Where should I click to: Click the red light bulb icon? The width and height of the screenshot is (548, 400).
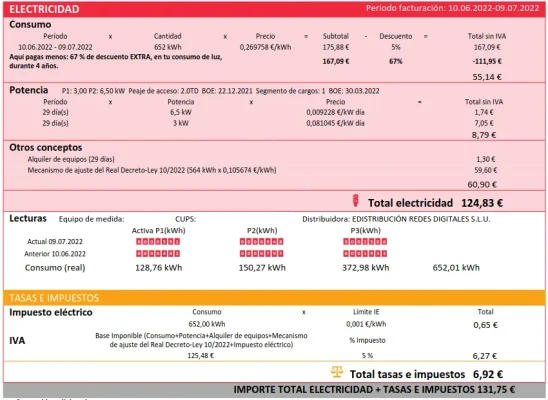click(x=356, y=201)
